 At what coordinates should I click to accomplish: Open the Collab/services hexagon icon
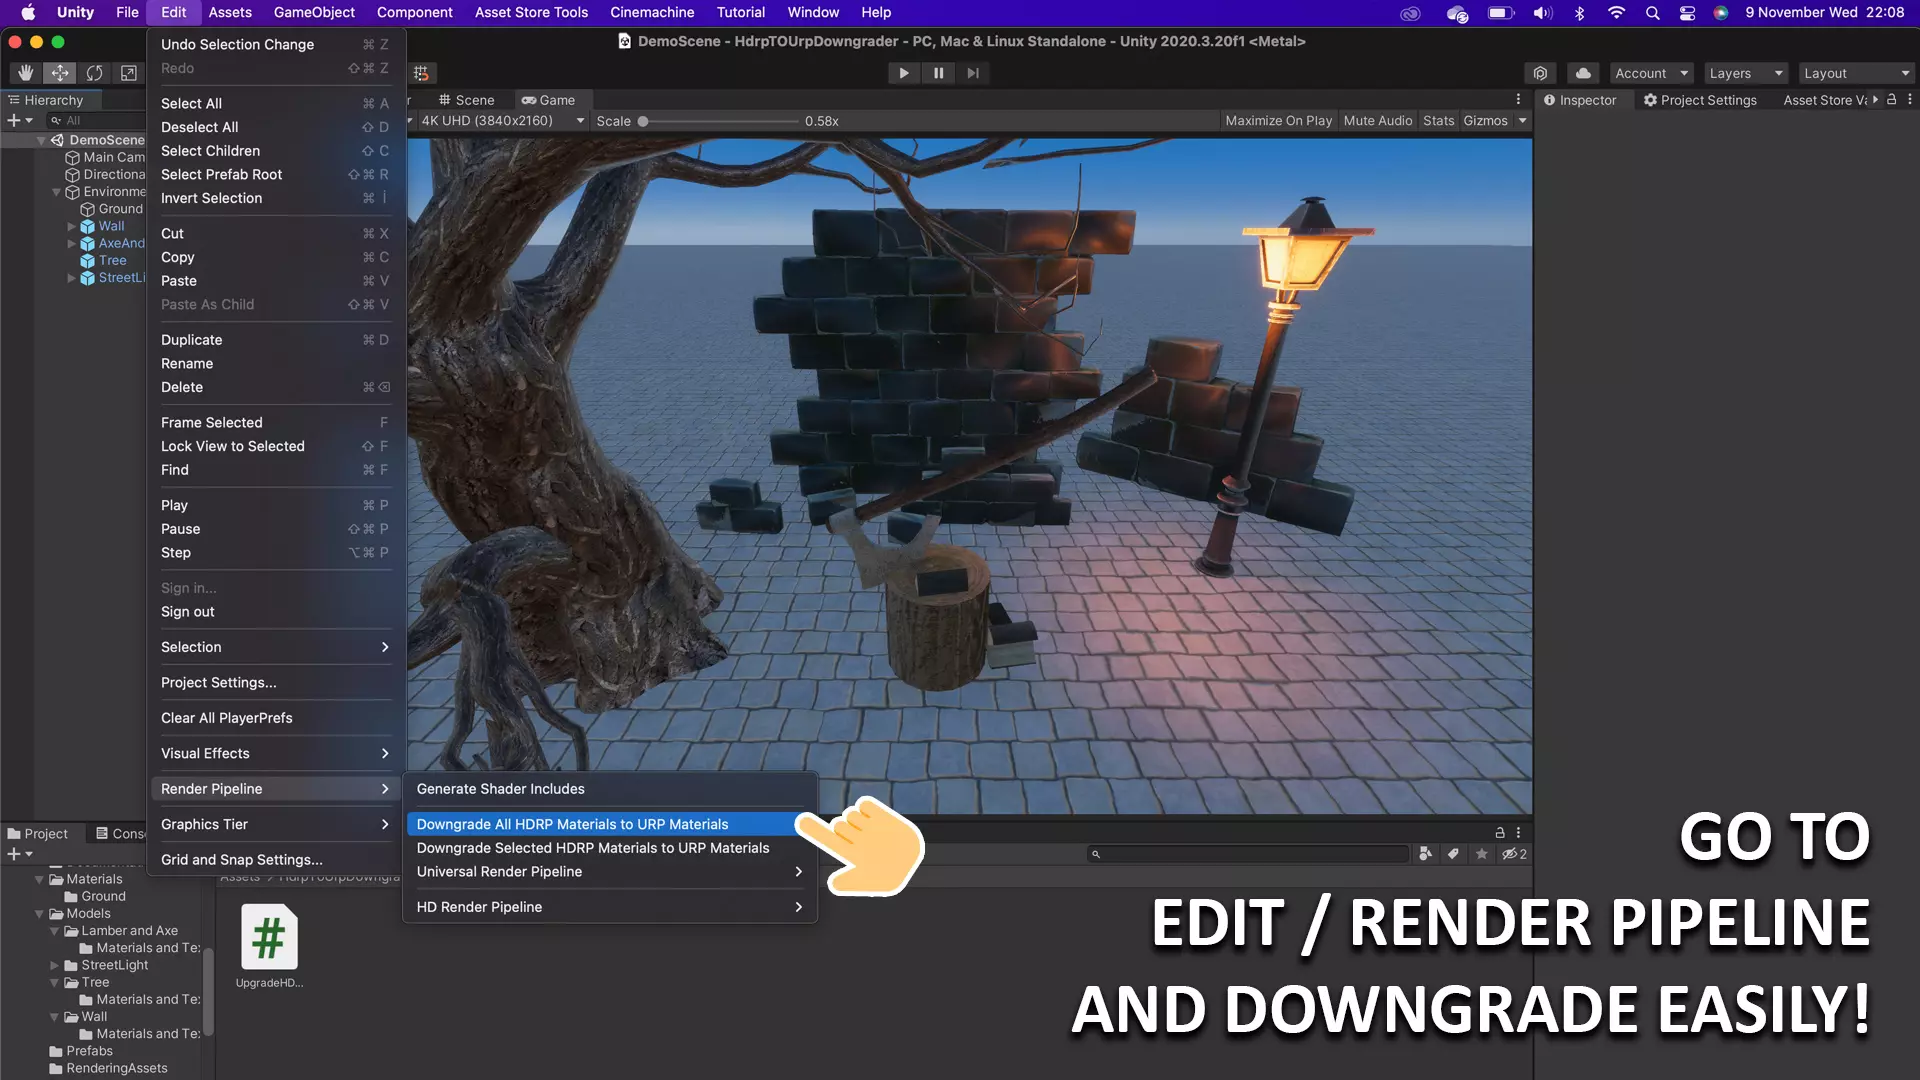click(1540, 73)
